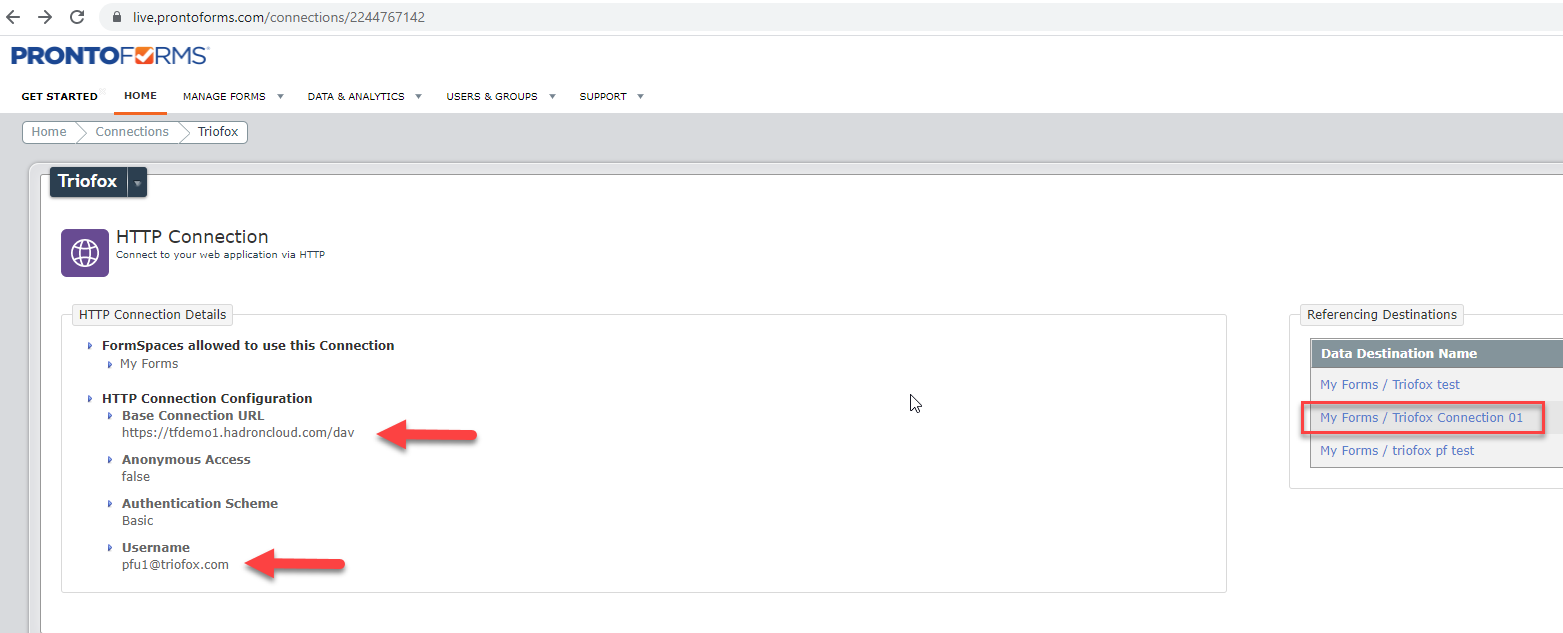Open the My Forms / triofox pf test destination
This screenshot has width=1563, height=633.
[1397, 451]
